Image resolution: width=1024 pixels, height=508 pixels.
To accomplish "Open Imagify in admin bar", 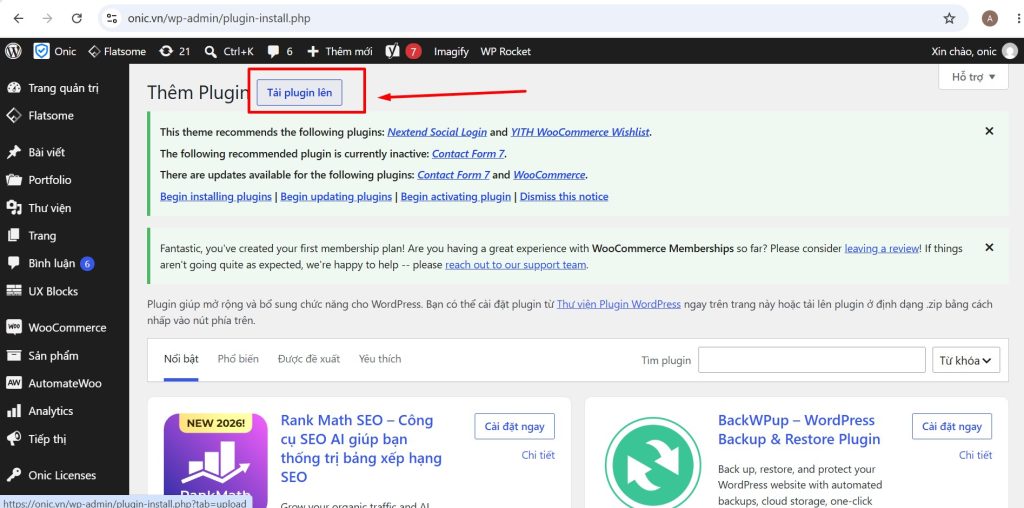I will [x=451, y=51].
